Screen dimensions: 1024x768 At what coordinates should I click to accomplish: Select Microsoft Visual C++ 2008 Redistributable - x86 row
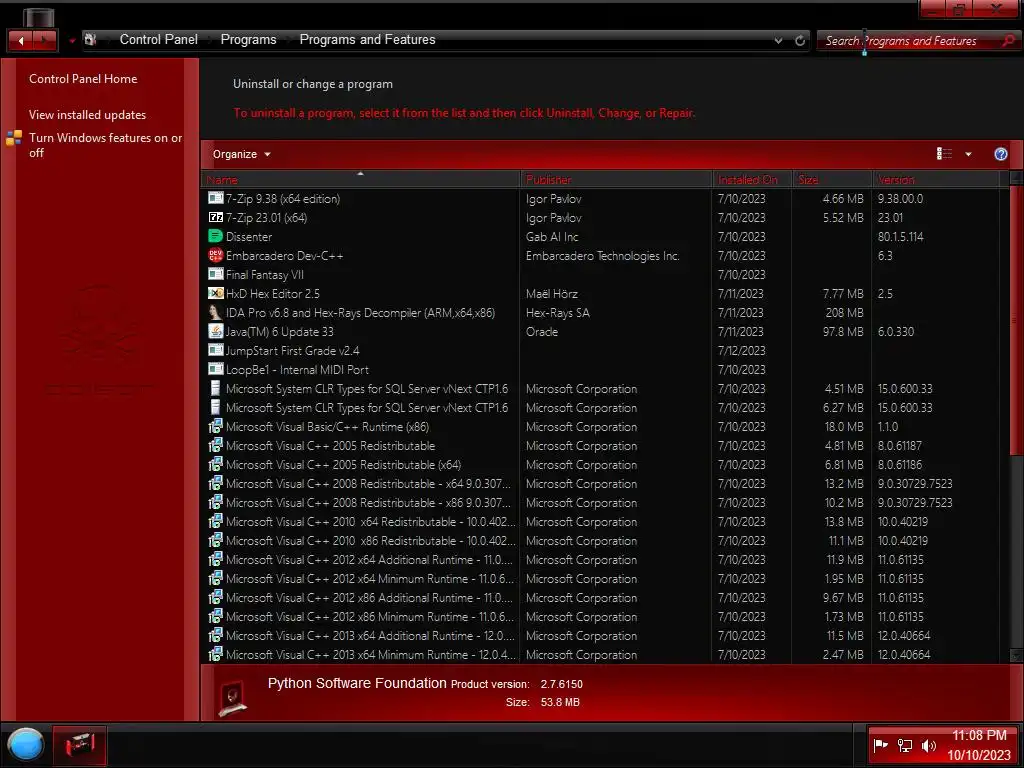[605, 502]
